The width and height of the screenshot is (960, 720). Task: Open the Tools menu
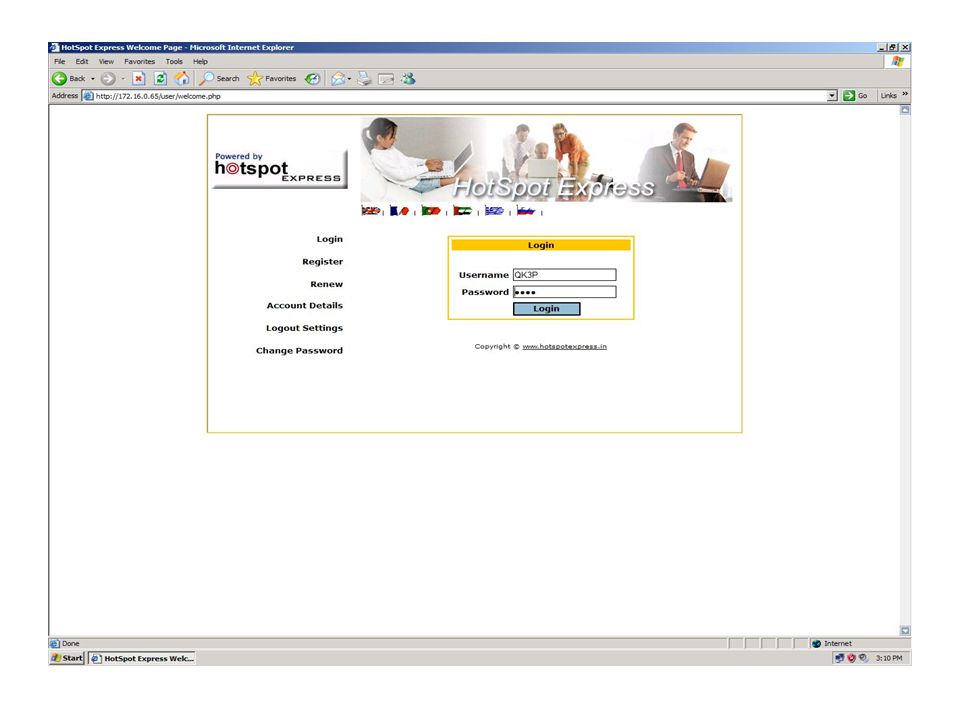pyautogui.click(x=174, y=61)
